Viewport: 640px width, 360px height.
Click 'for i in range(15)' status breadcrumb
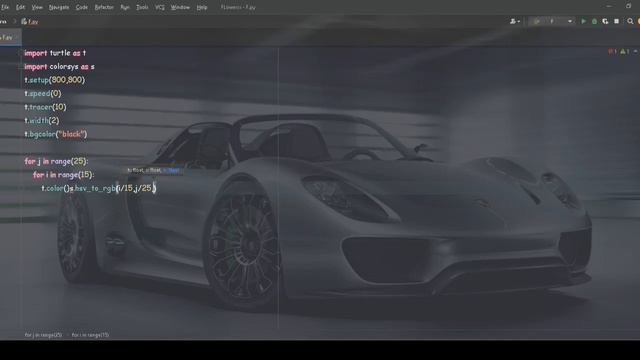tap(91, 335)
